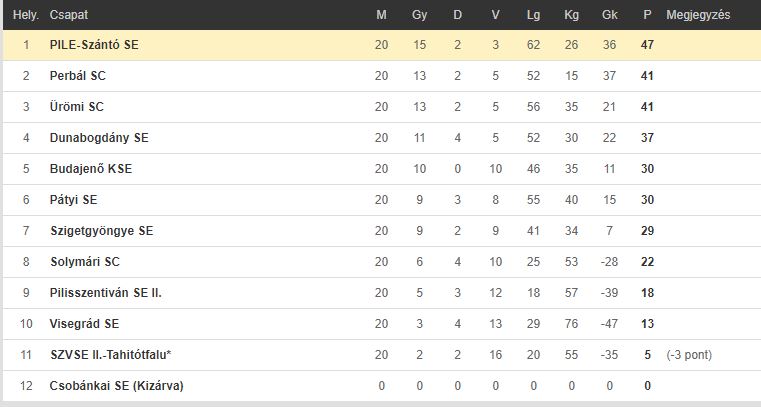
Task: Select the Gy wins column header
Action: pyautogui.click(x=419, y=15)
